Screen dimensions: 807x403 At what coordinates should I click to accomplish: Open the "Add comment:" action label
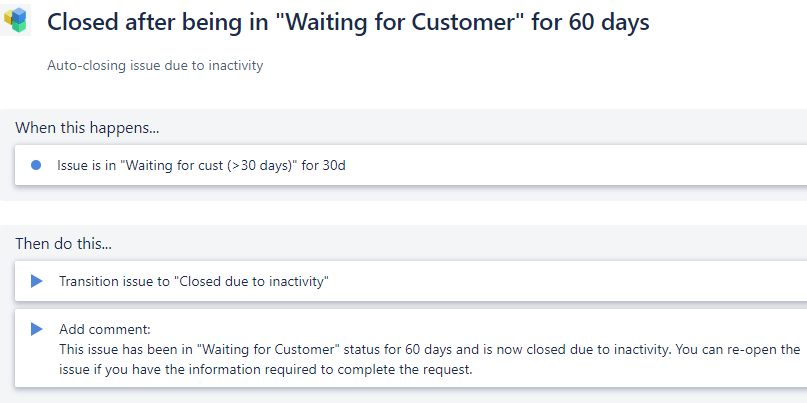pos(105,329)
